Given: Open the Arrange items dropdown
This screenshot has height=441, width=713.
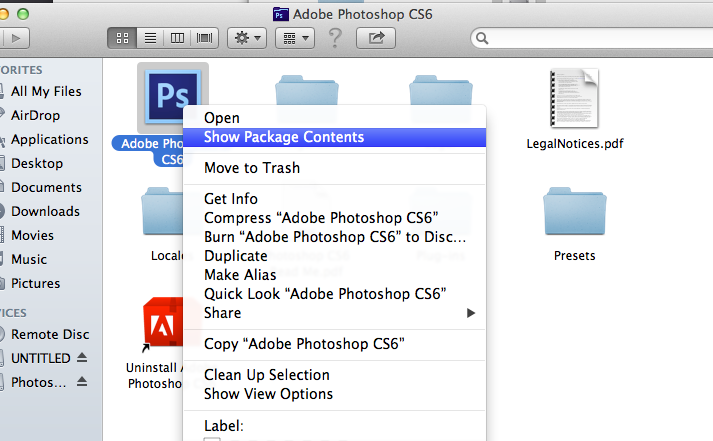Looking at the screenshot, I should pyautogui.click(x=295, y=38).
